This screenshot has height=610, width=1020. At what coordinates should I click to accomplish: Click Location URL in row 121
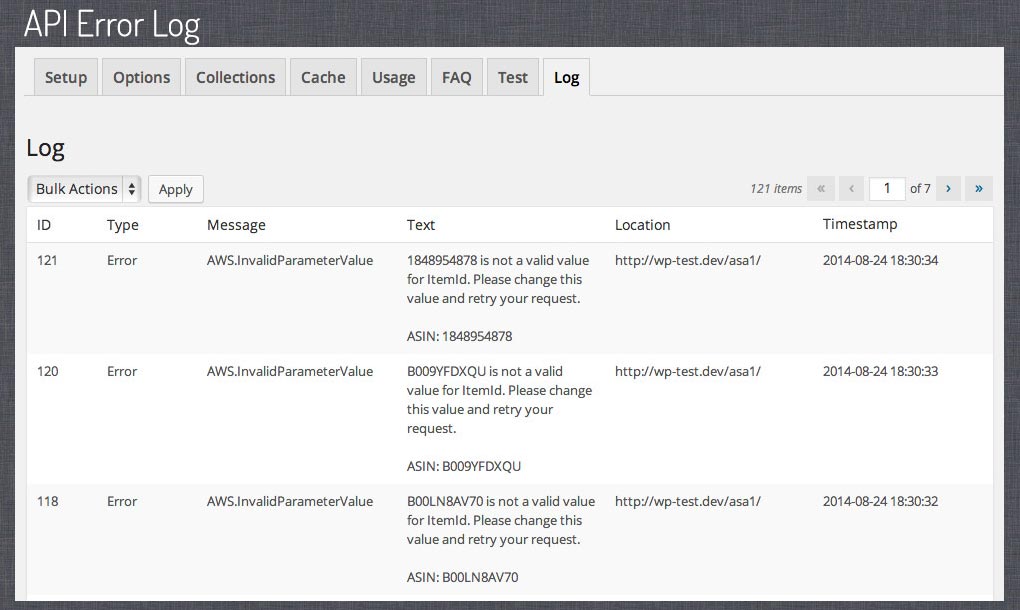688,260
